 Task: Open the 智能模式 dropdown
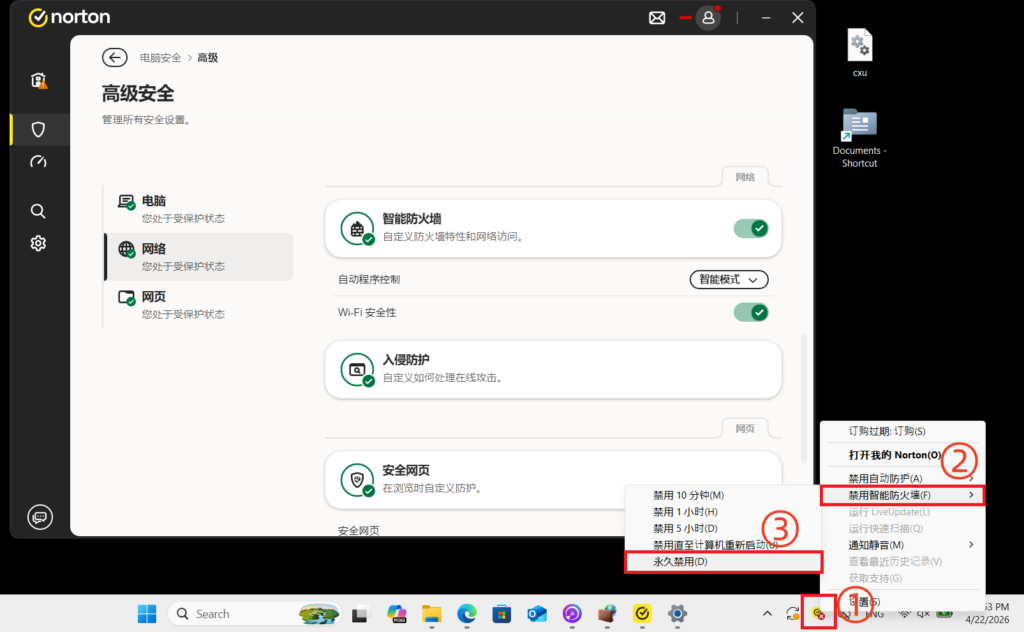click(729, 280)
